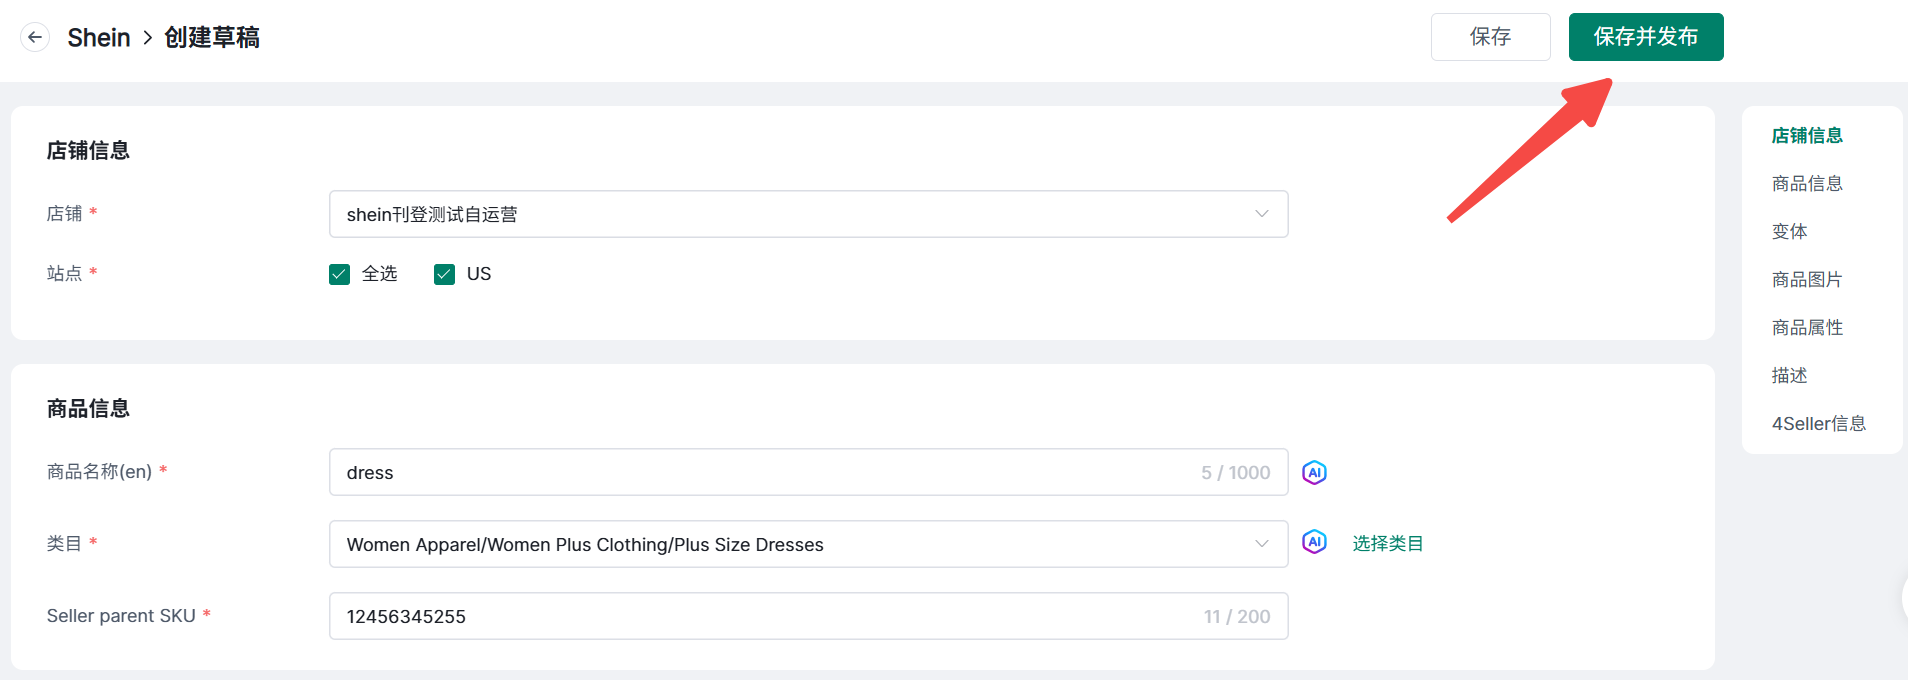Uncheck the US site checkbox
This screenshot has width=1908, height=680.
click(445, 274)
